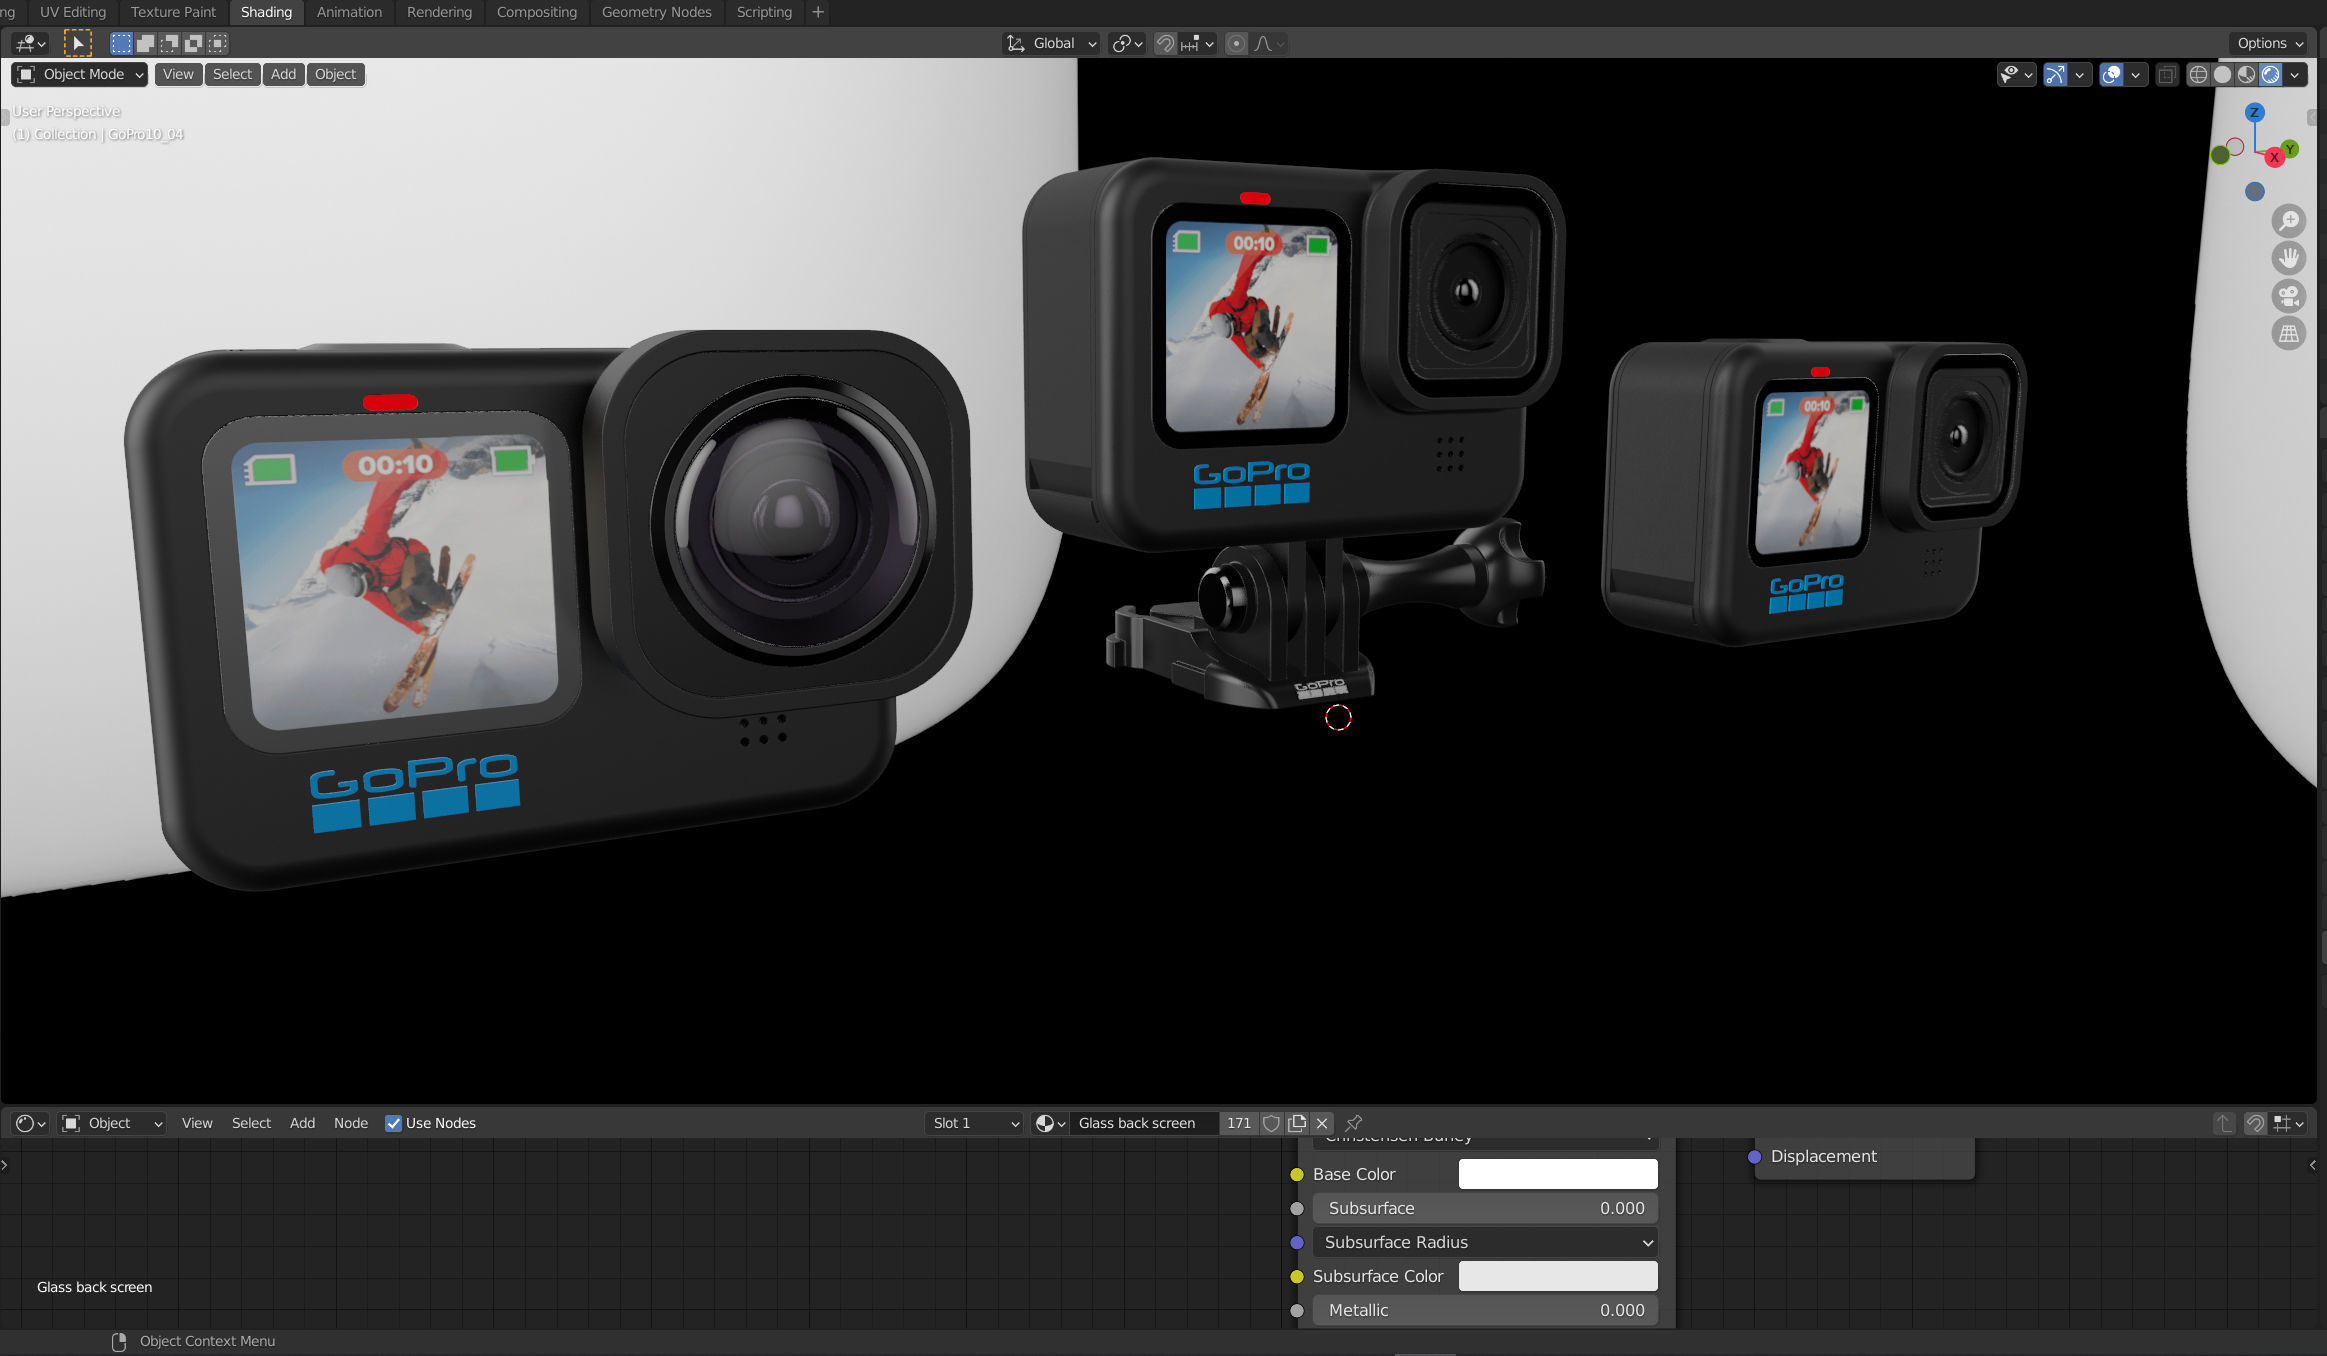Open the viewport Add menu
This screenshot has width=2327, height=1356.
pyautogui.click(x=283, y=74)
